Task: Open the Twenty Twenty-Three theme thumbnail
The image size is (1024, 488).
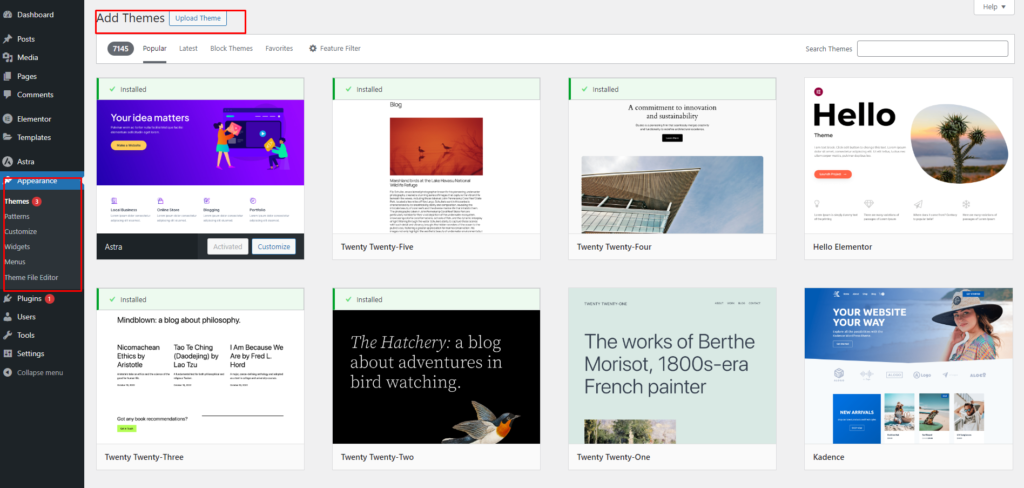Action: (x=200, y=377)
